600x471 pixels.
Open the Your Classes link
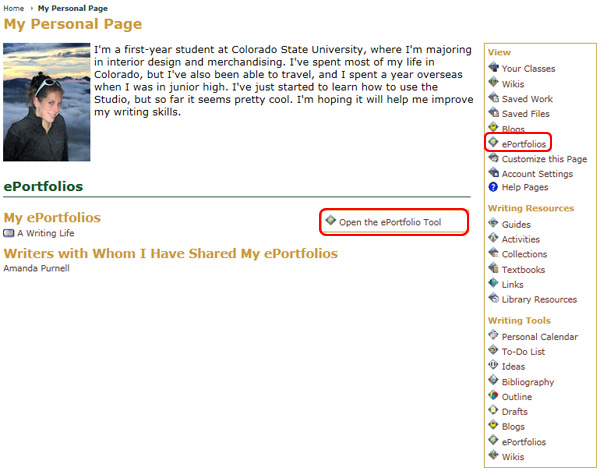(x=528, y=69)
